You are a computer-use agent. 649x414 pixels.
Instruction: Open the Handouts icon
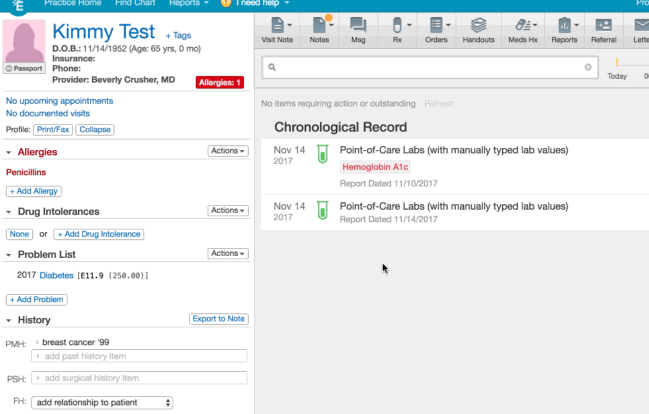pos(478,30)
